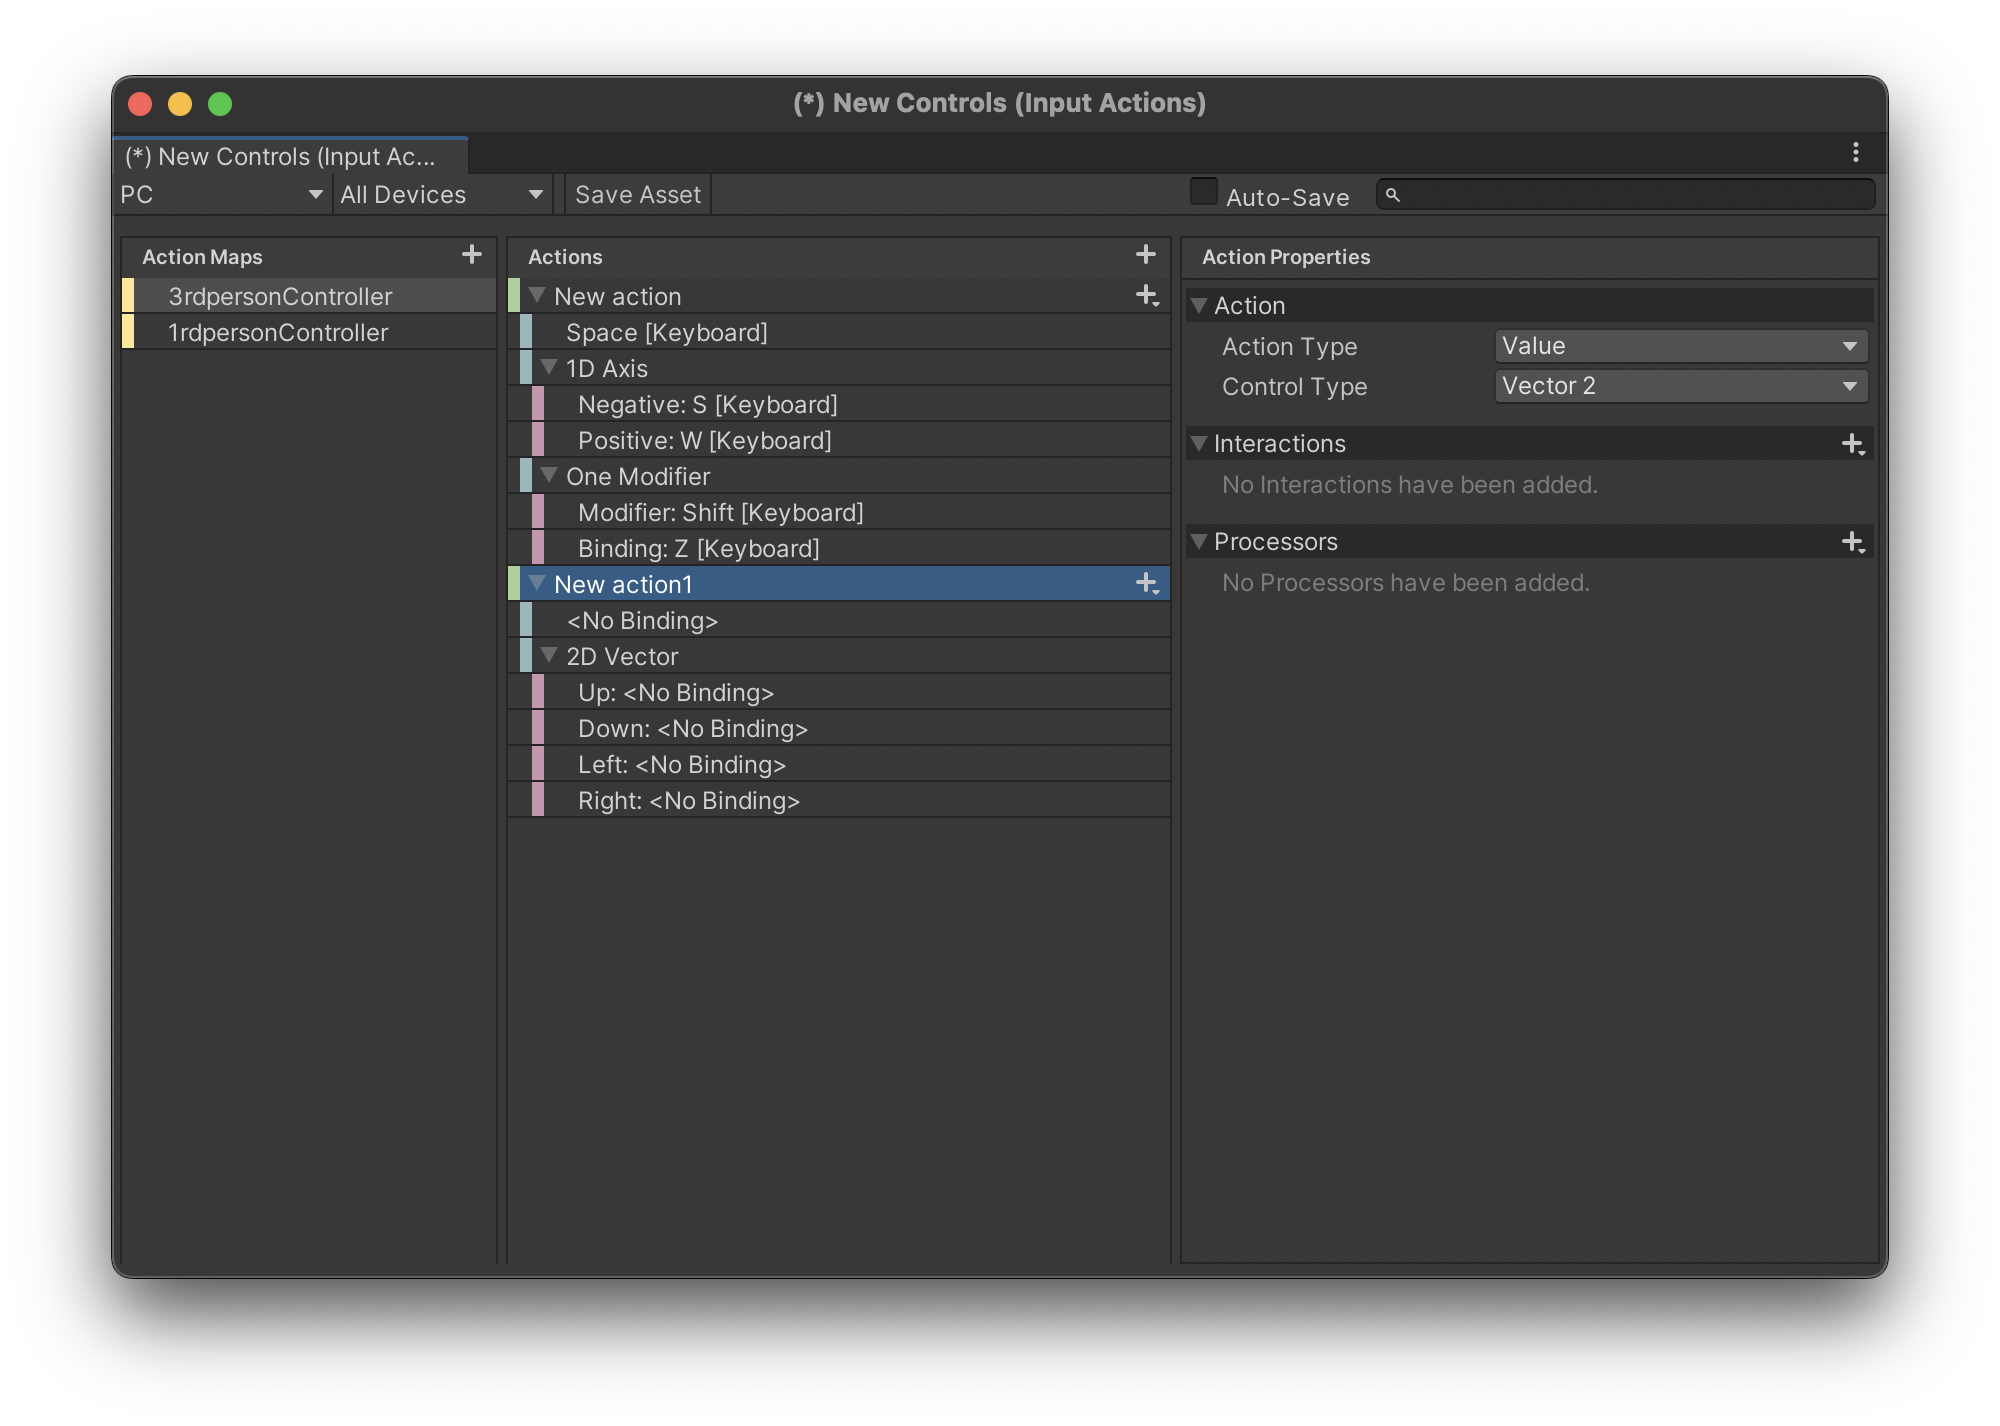This screenshot has width=2000, height=1426.
Task: Select the Space [Keyboard] binding
Action: point(666,333)
